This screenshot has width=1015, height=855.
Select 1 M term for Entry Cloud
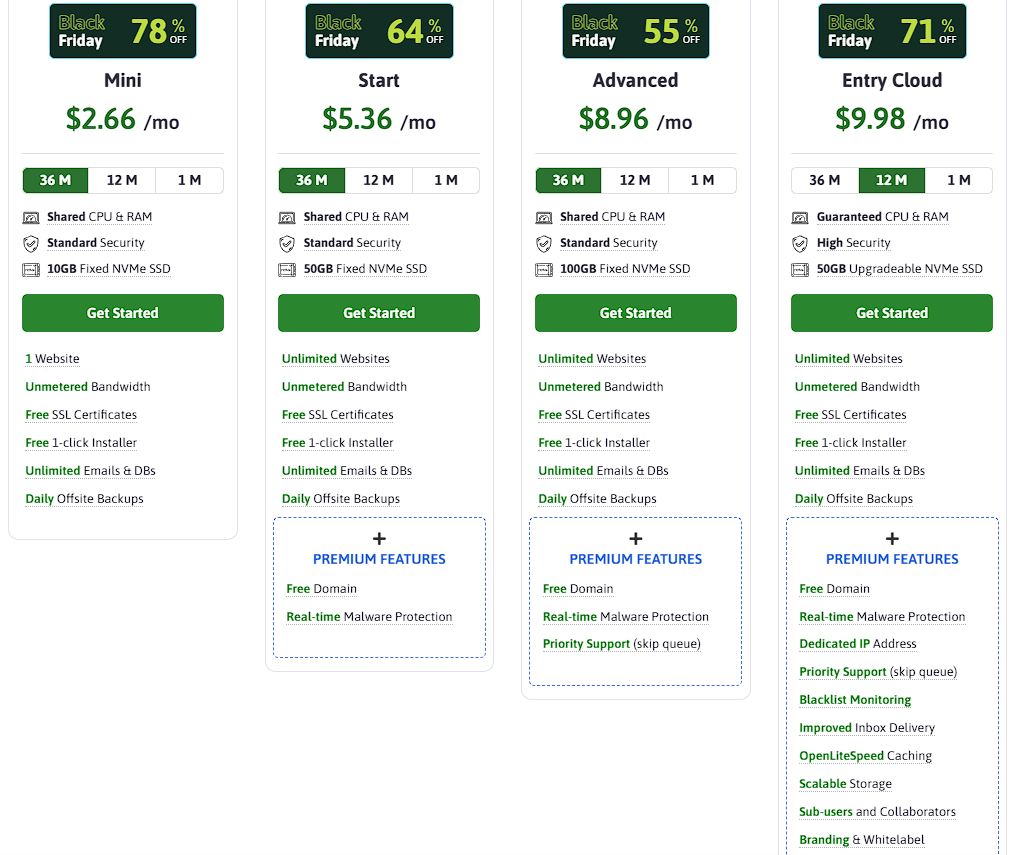[x=958, y=180]
